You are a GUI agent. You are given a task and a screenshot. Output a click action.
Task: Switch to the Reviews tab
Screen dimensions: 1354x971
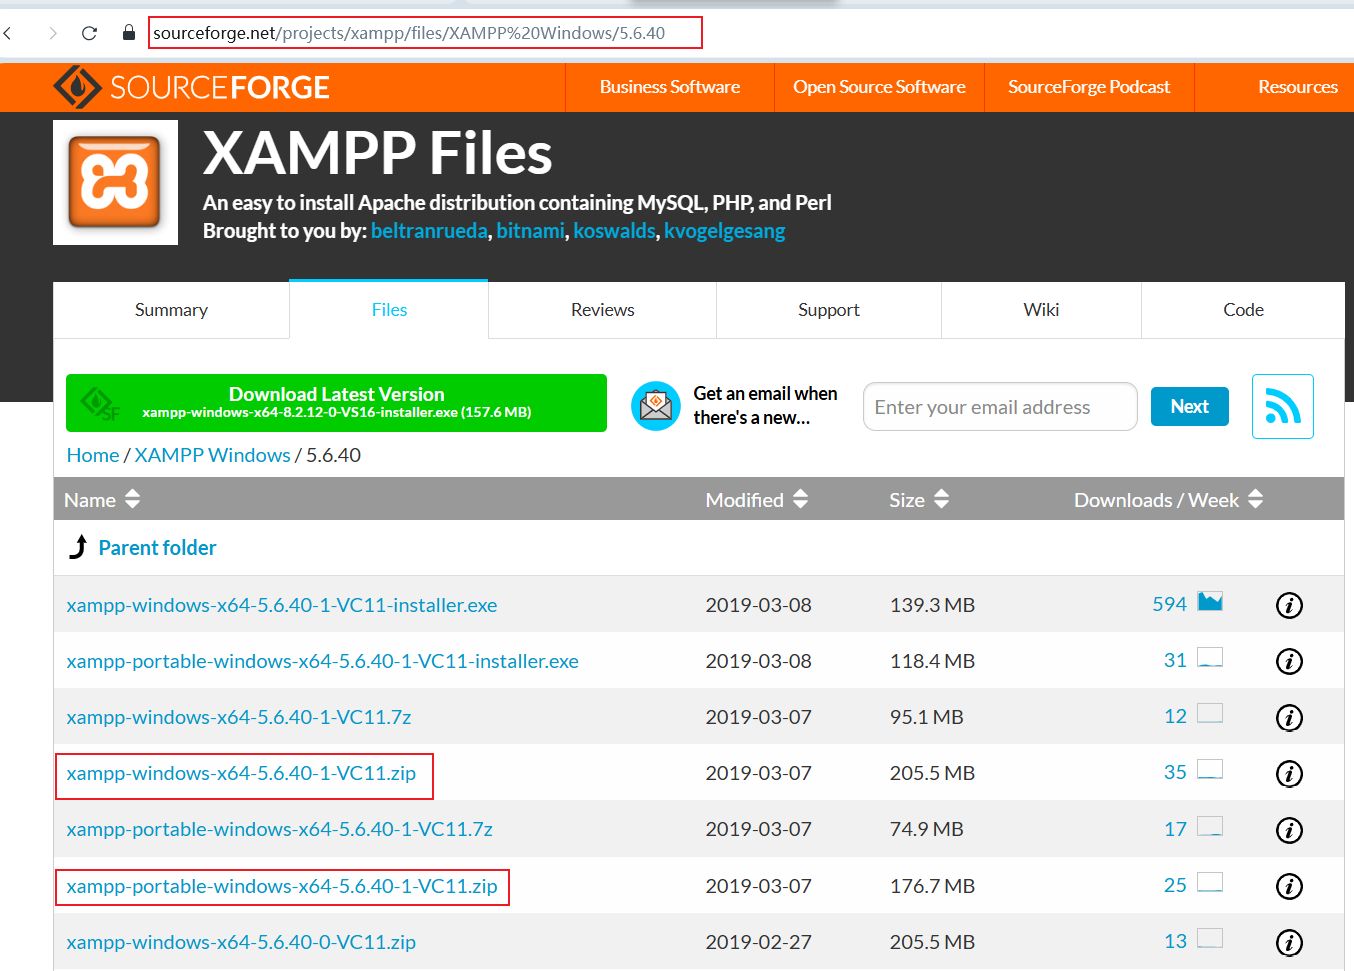pos(602,310)
